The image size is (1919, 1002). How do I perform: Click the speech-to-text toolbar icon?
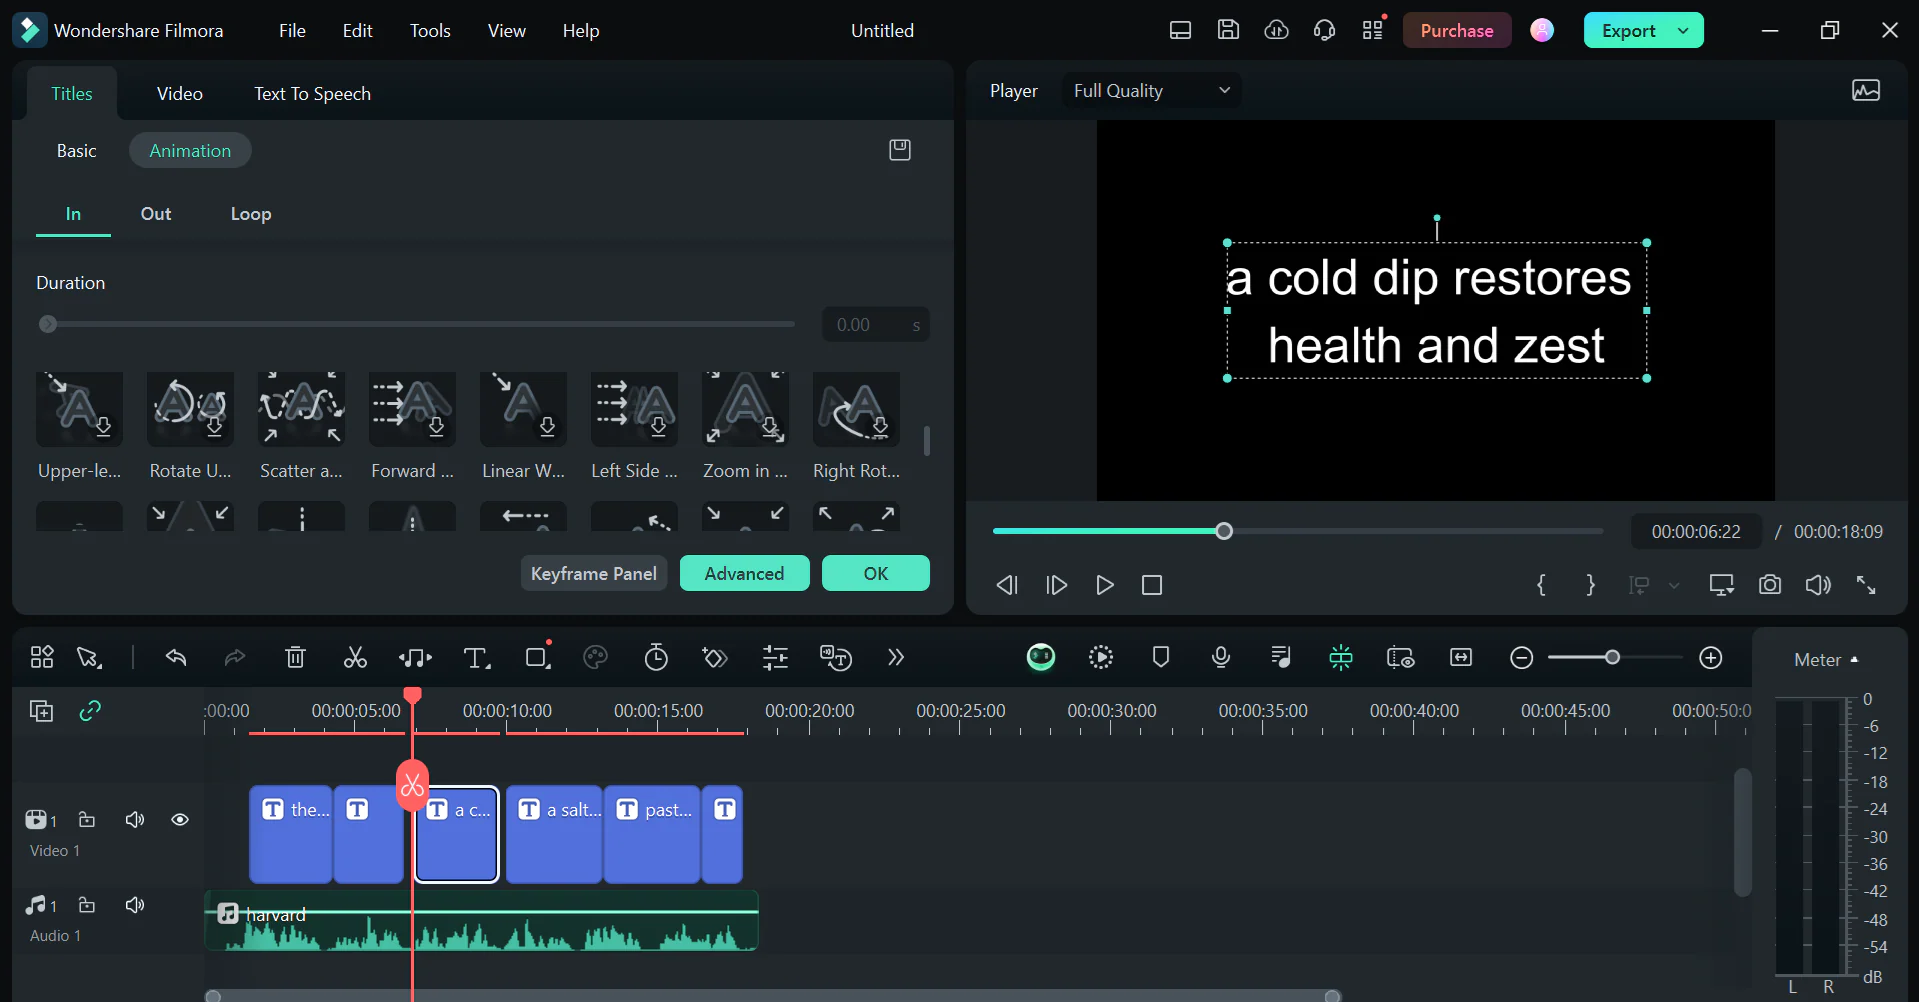pyautogui.click(x=835, y=658)
